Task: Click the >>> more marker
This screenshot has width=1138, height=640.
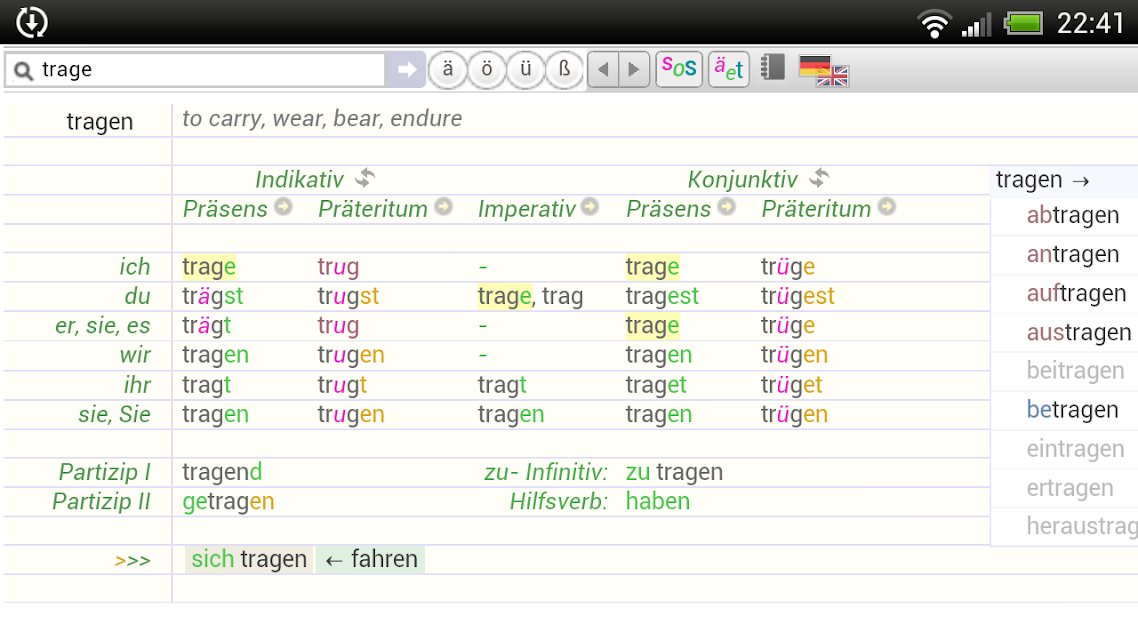Action: (133, 561)
